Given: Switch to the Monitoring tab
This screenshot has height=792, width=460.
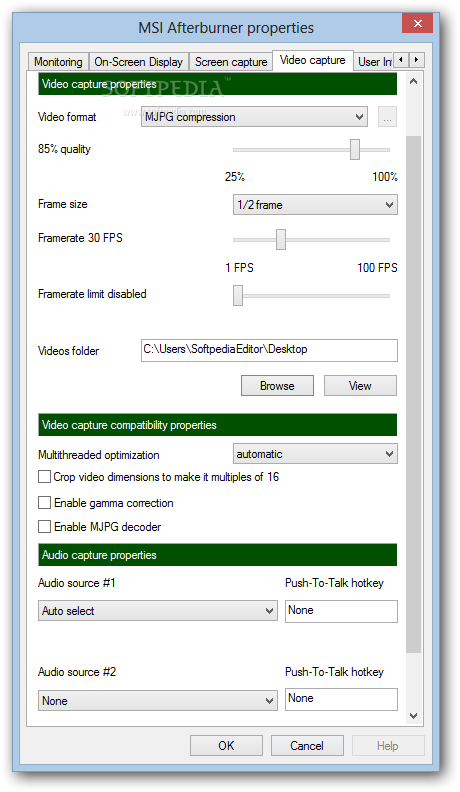Looking at the screenshot, I should point(58,62).
